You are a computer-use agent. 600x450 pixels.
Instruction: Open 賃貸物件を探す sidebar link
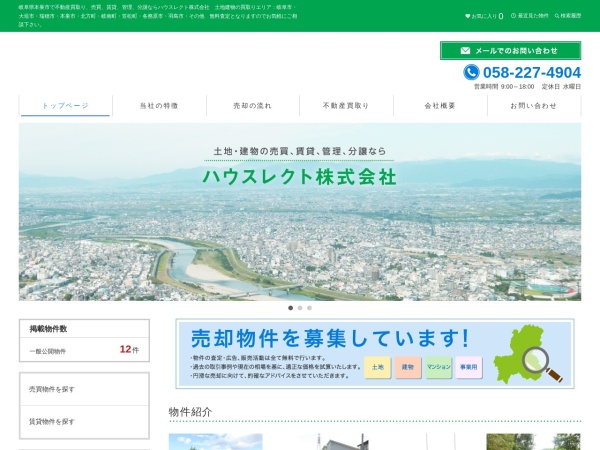coord(84,422)
